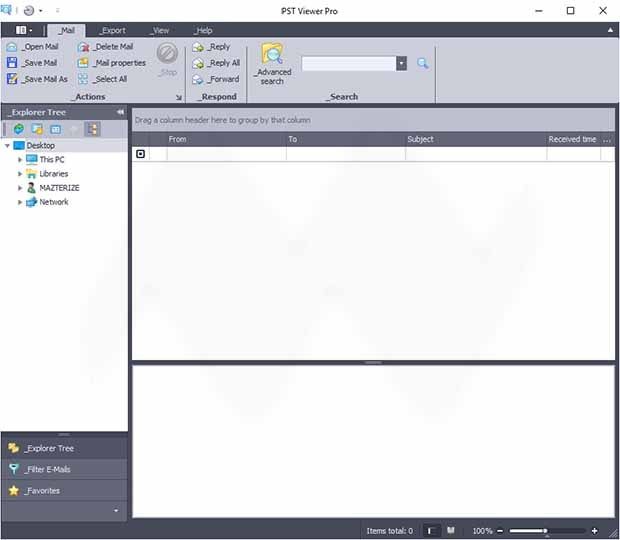
Task: Select This PC in the tree
Action: coord(52,160)
